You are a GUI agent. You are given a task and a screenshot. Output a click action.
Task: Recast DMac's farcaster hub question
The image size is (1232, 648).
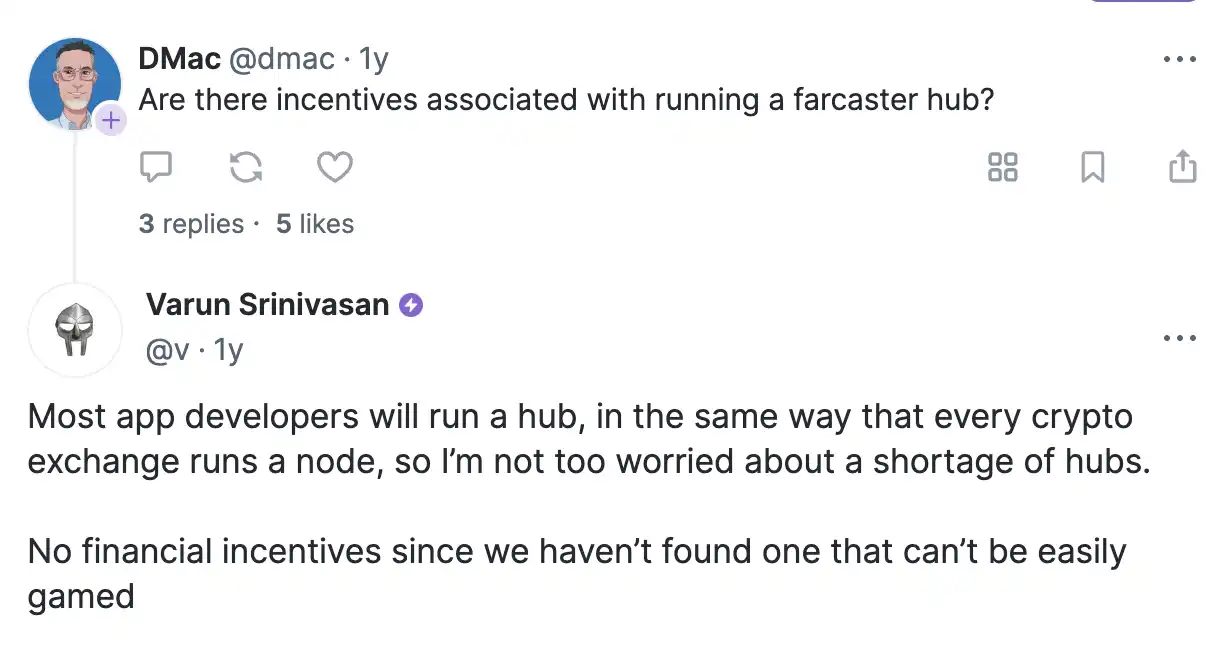(245, 167)
